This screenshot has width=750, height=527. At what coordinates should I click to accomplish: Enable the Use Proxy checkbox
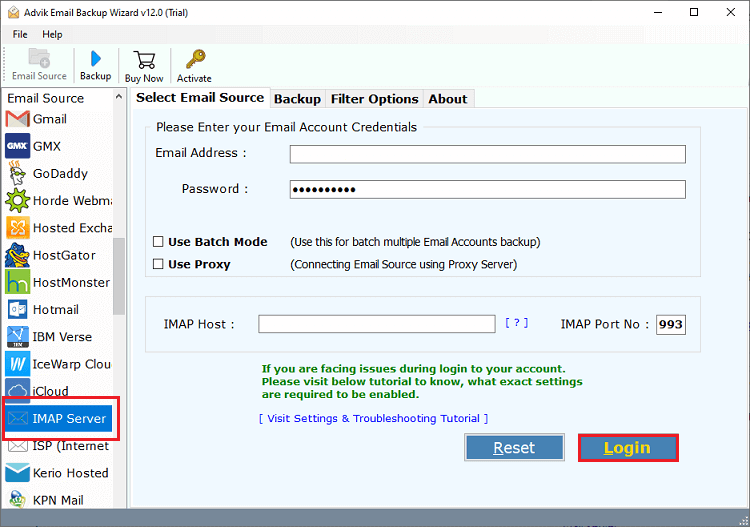(158, 264)
